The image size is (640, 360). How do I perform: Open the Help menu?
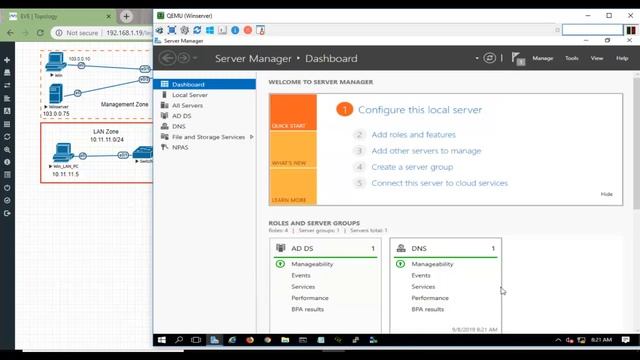[622, 58]
